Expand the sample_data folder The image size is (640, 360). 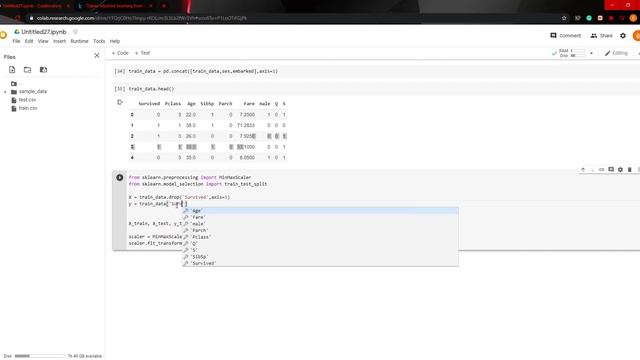coord(5,92)
